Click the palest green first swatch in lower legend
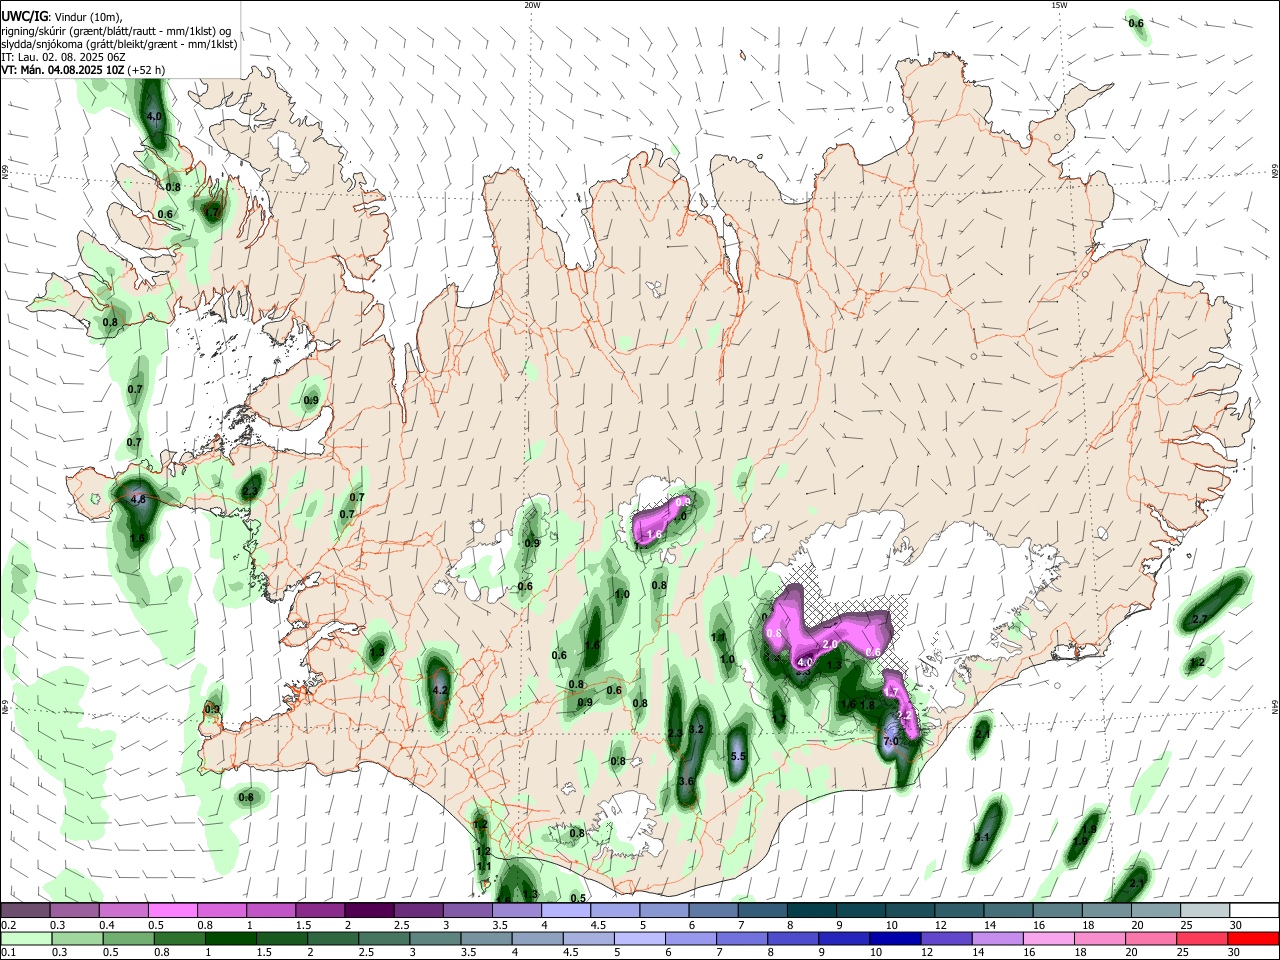Screen dimensions: 1280x960 pos(25,938)
